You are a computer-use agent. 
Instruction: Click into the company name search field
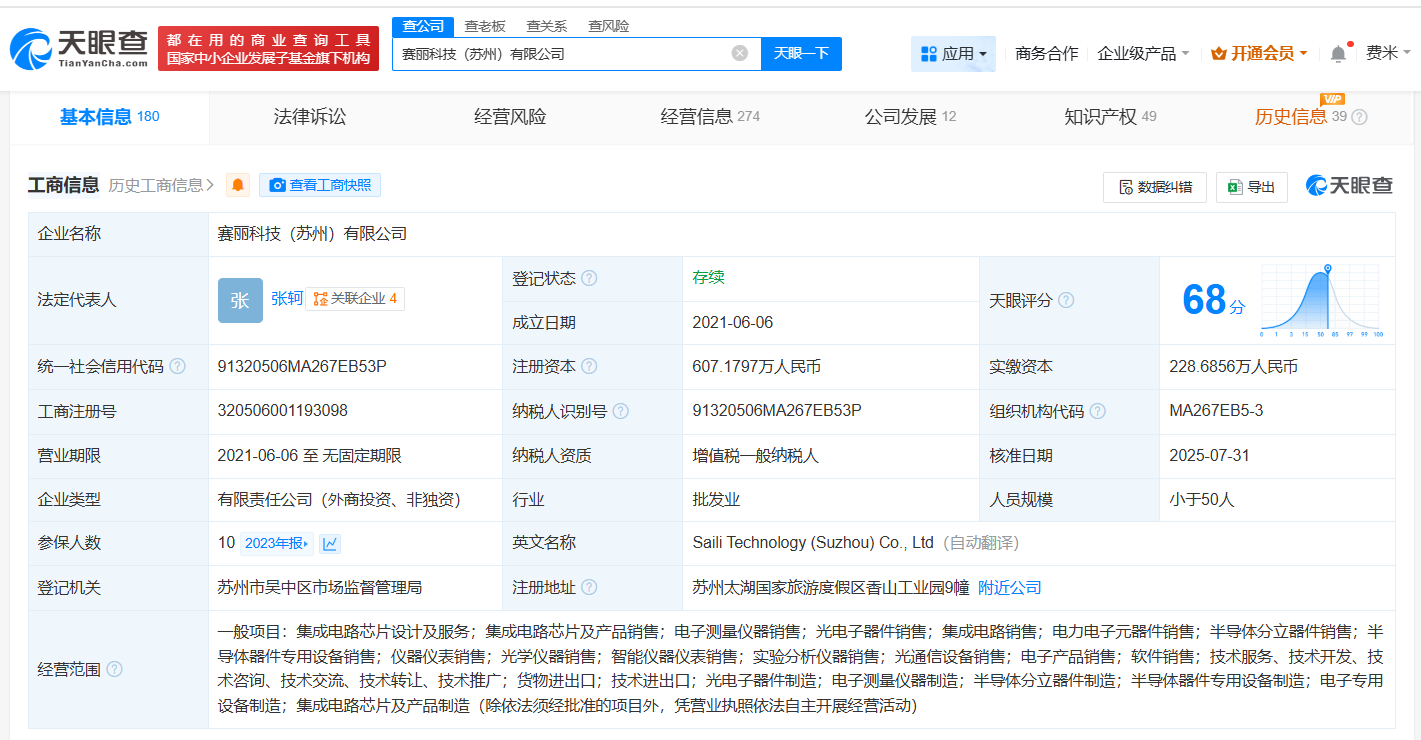point(560,54)
